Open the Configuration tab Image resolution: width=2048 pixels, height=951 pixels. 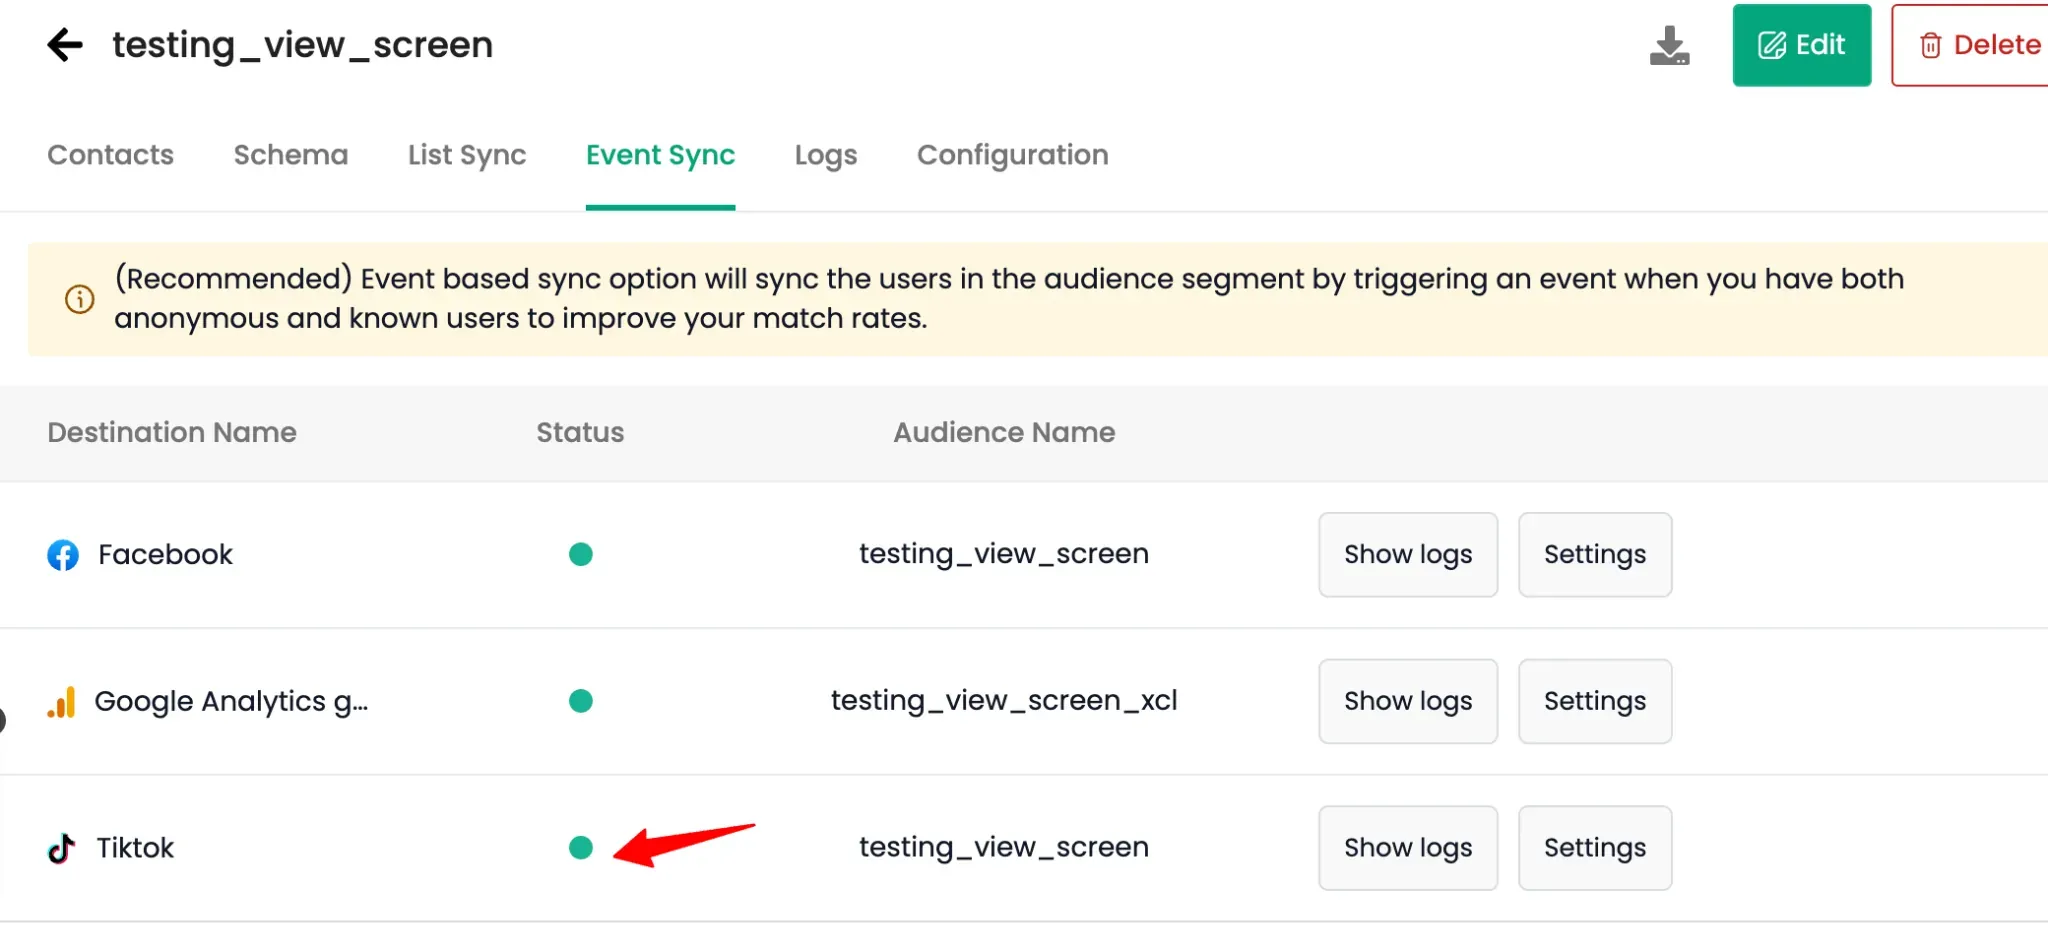[1012, 155]
